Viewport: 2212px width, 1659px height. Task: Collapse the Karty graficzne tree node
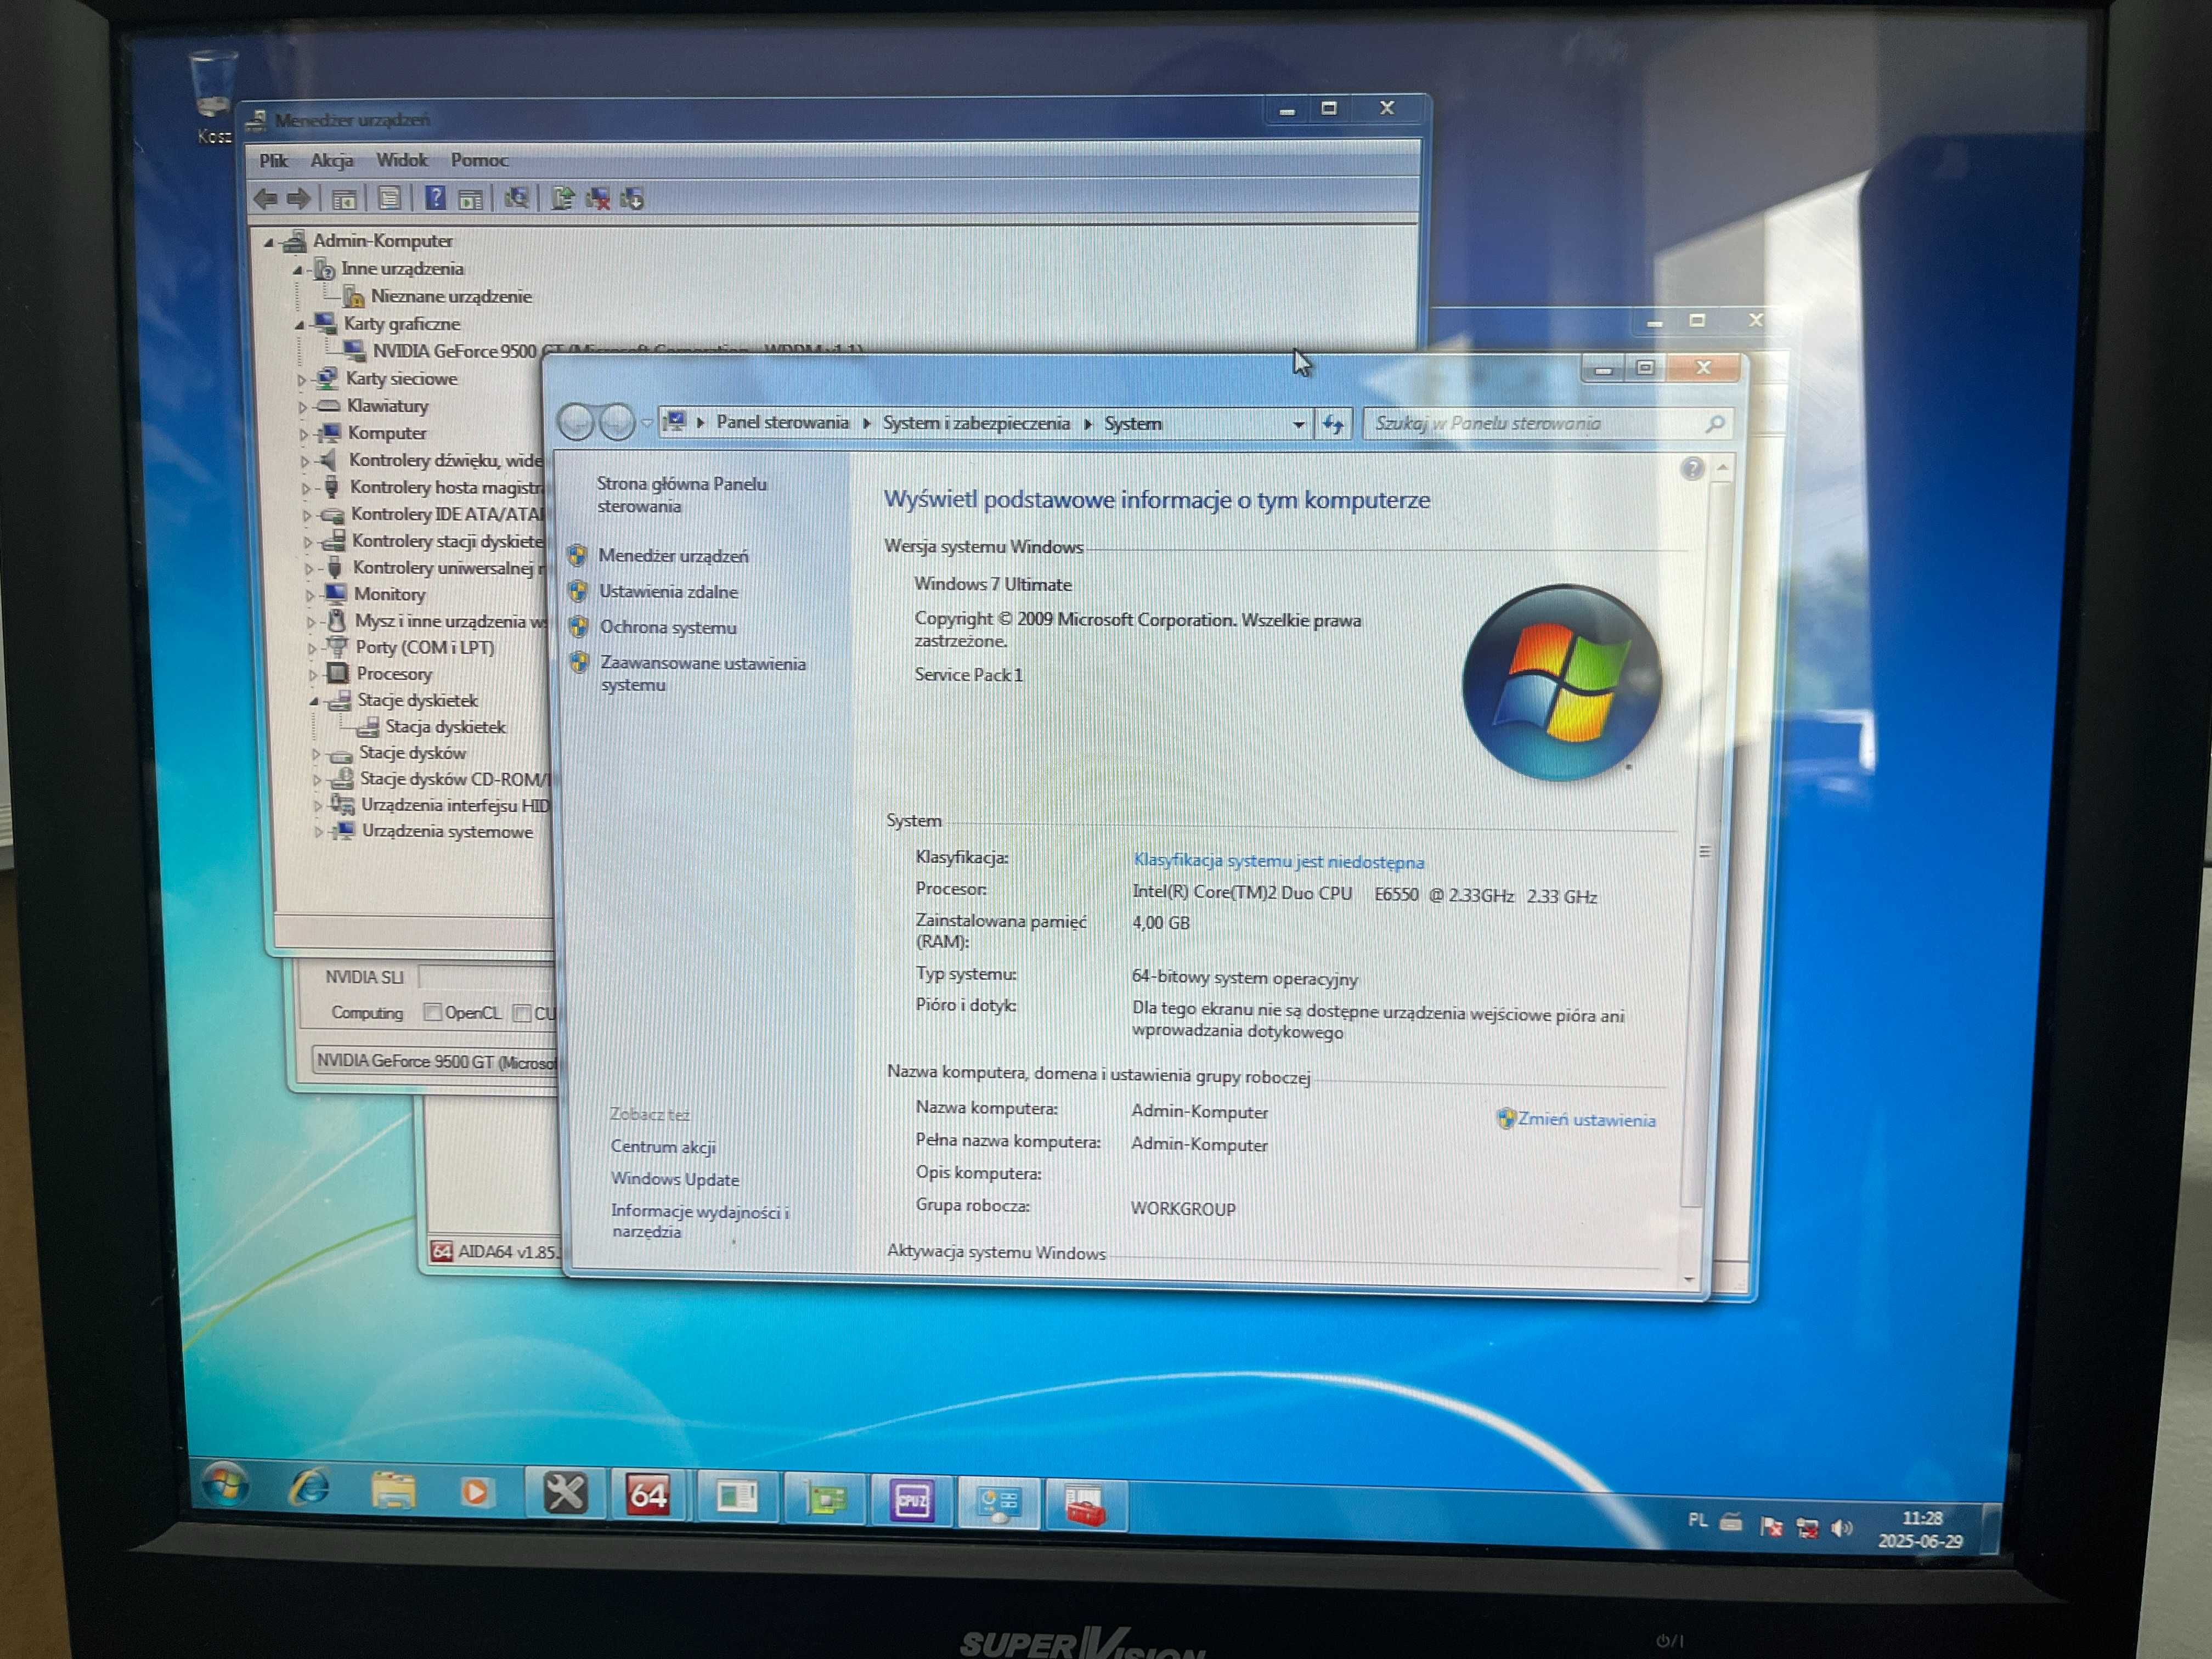coord(299,325)
